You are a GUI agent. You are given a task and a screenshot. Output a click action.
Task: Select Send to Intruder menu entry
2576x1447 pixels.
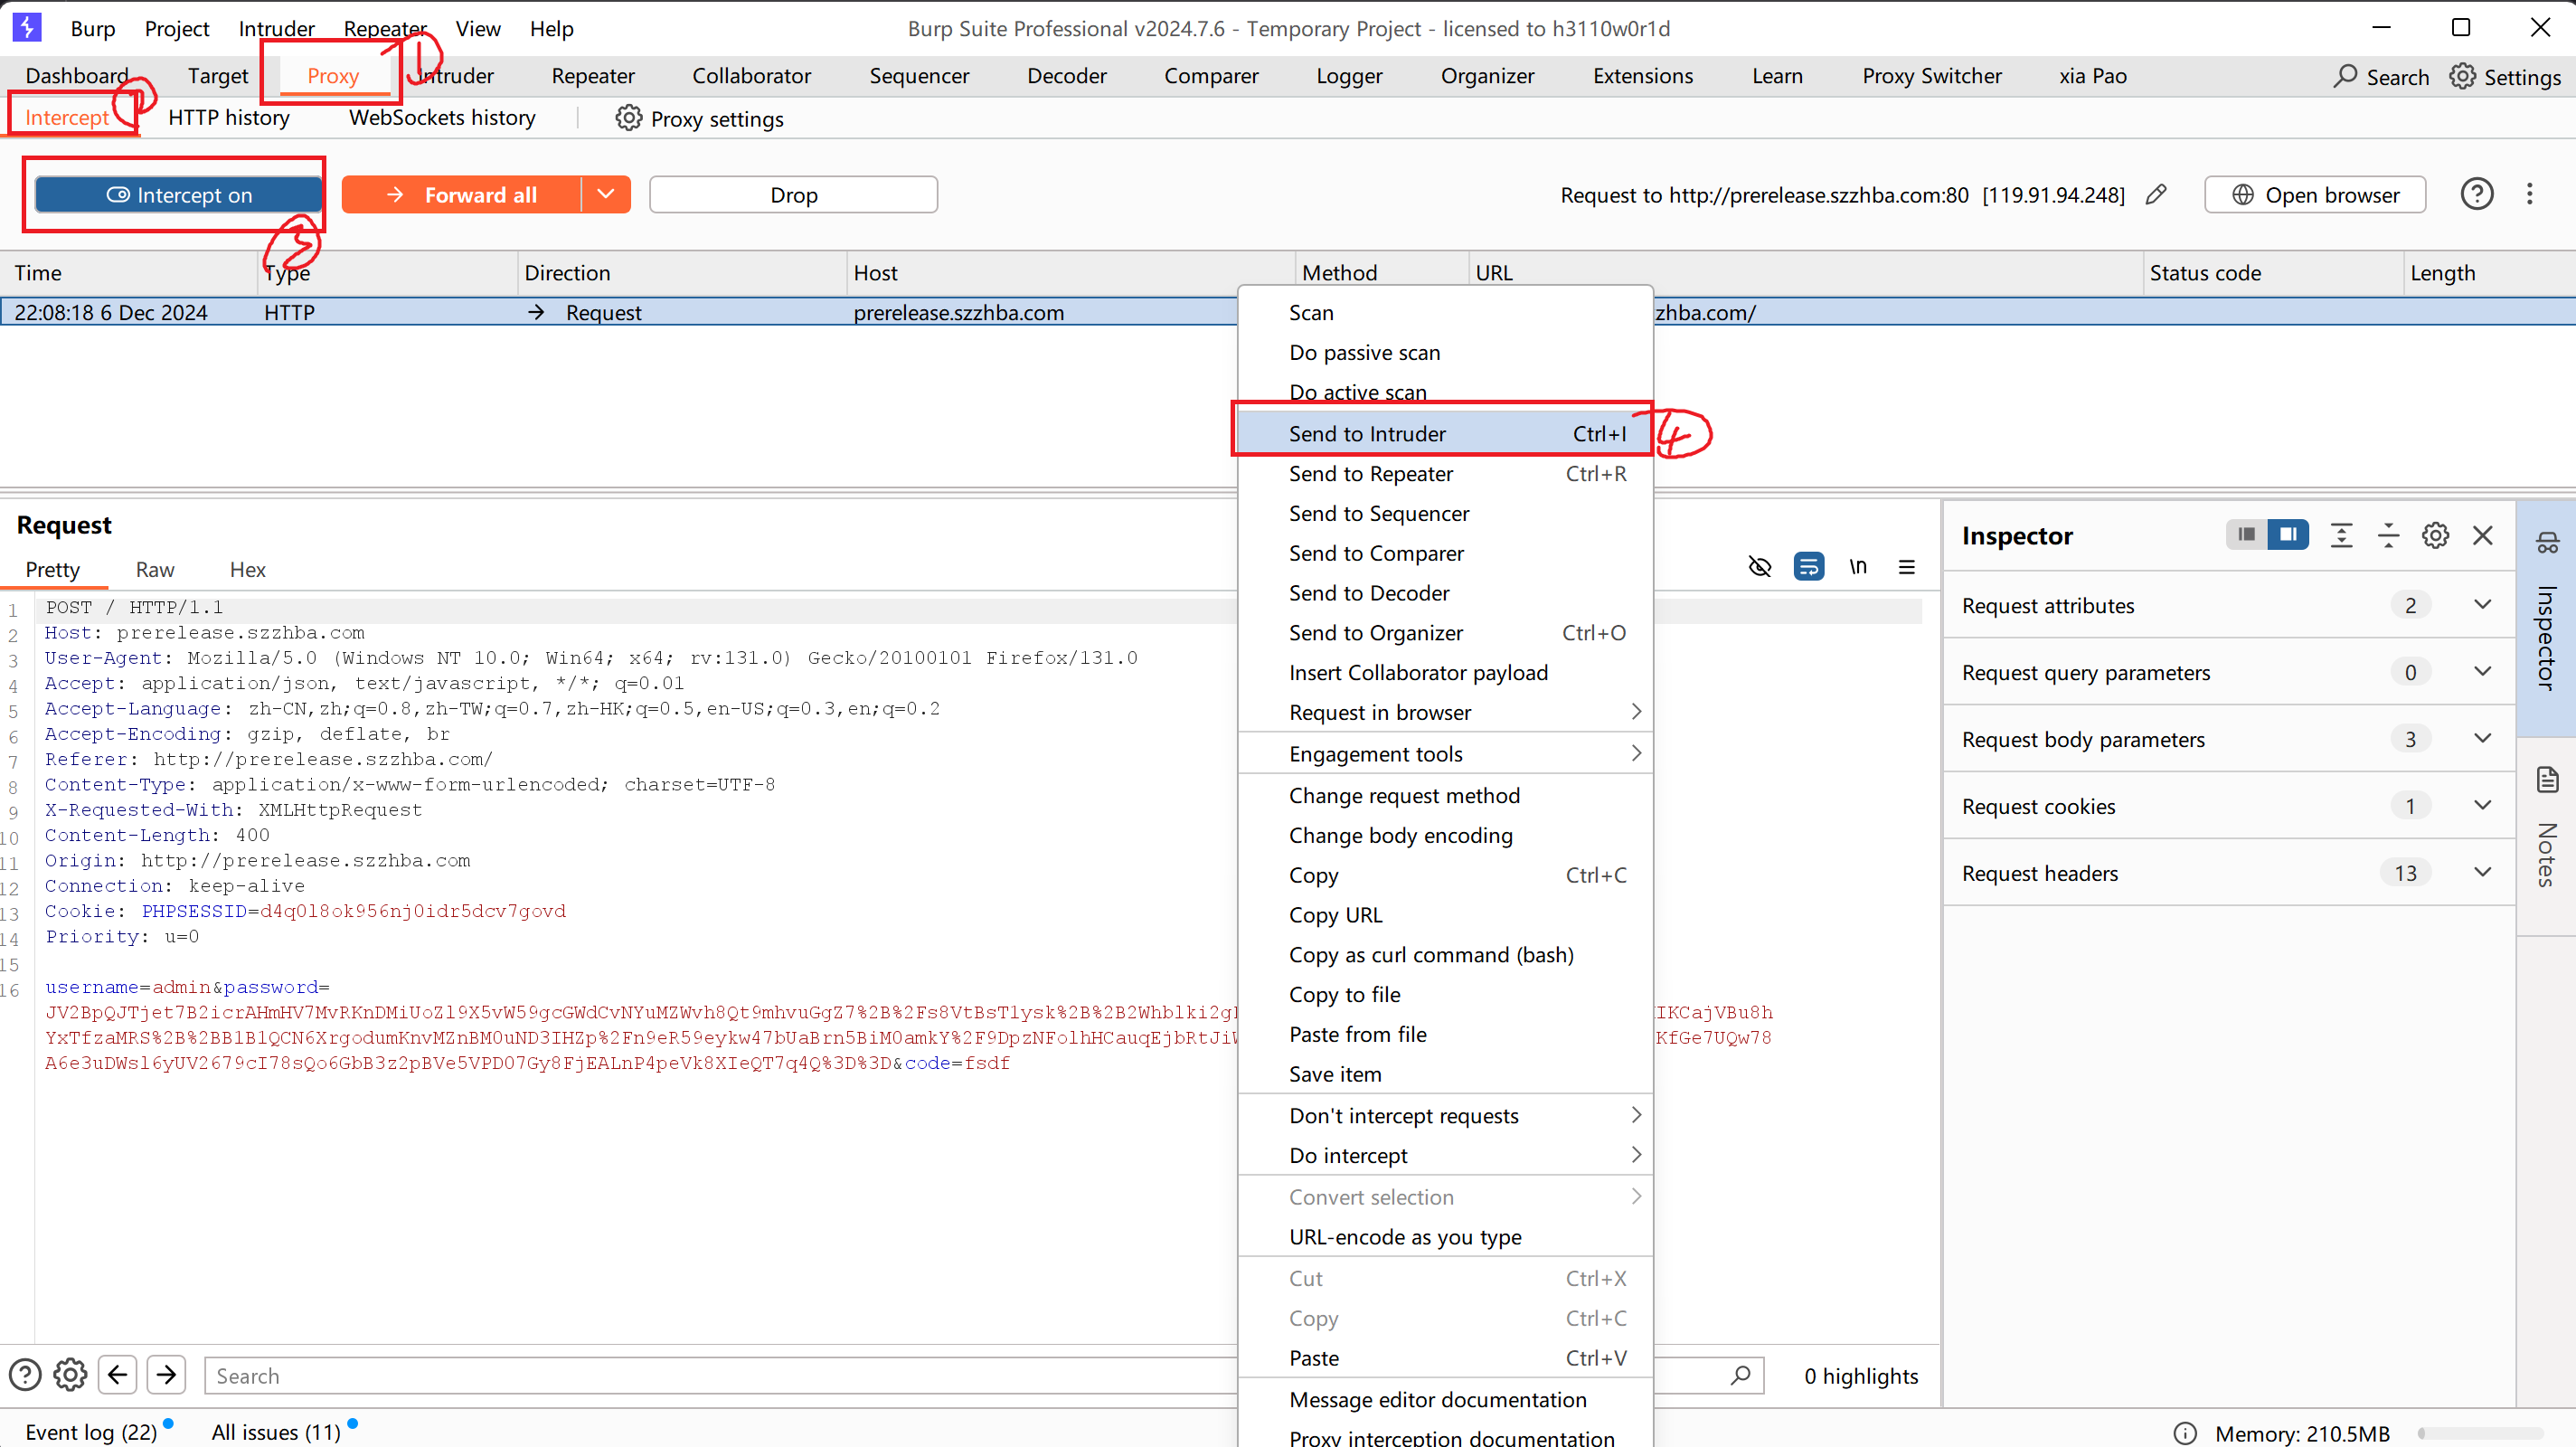pyautogui.click(x=1366, y=434)
